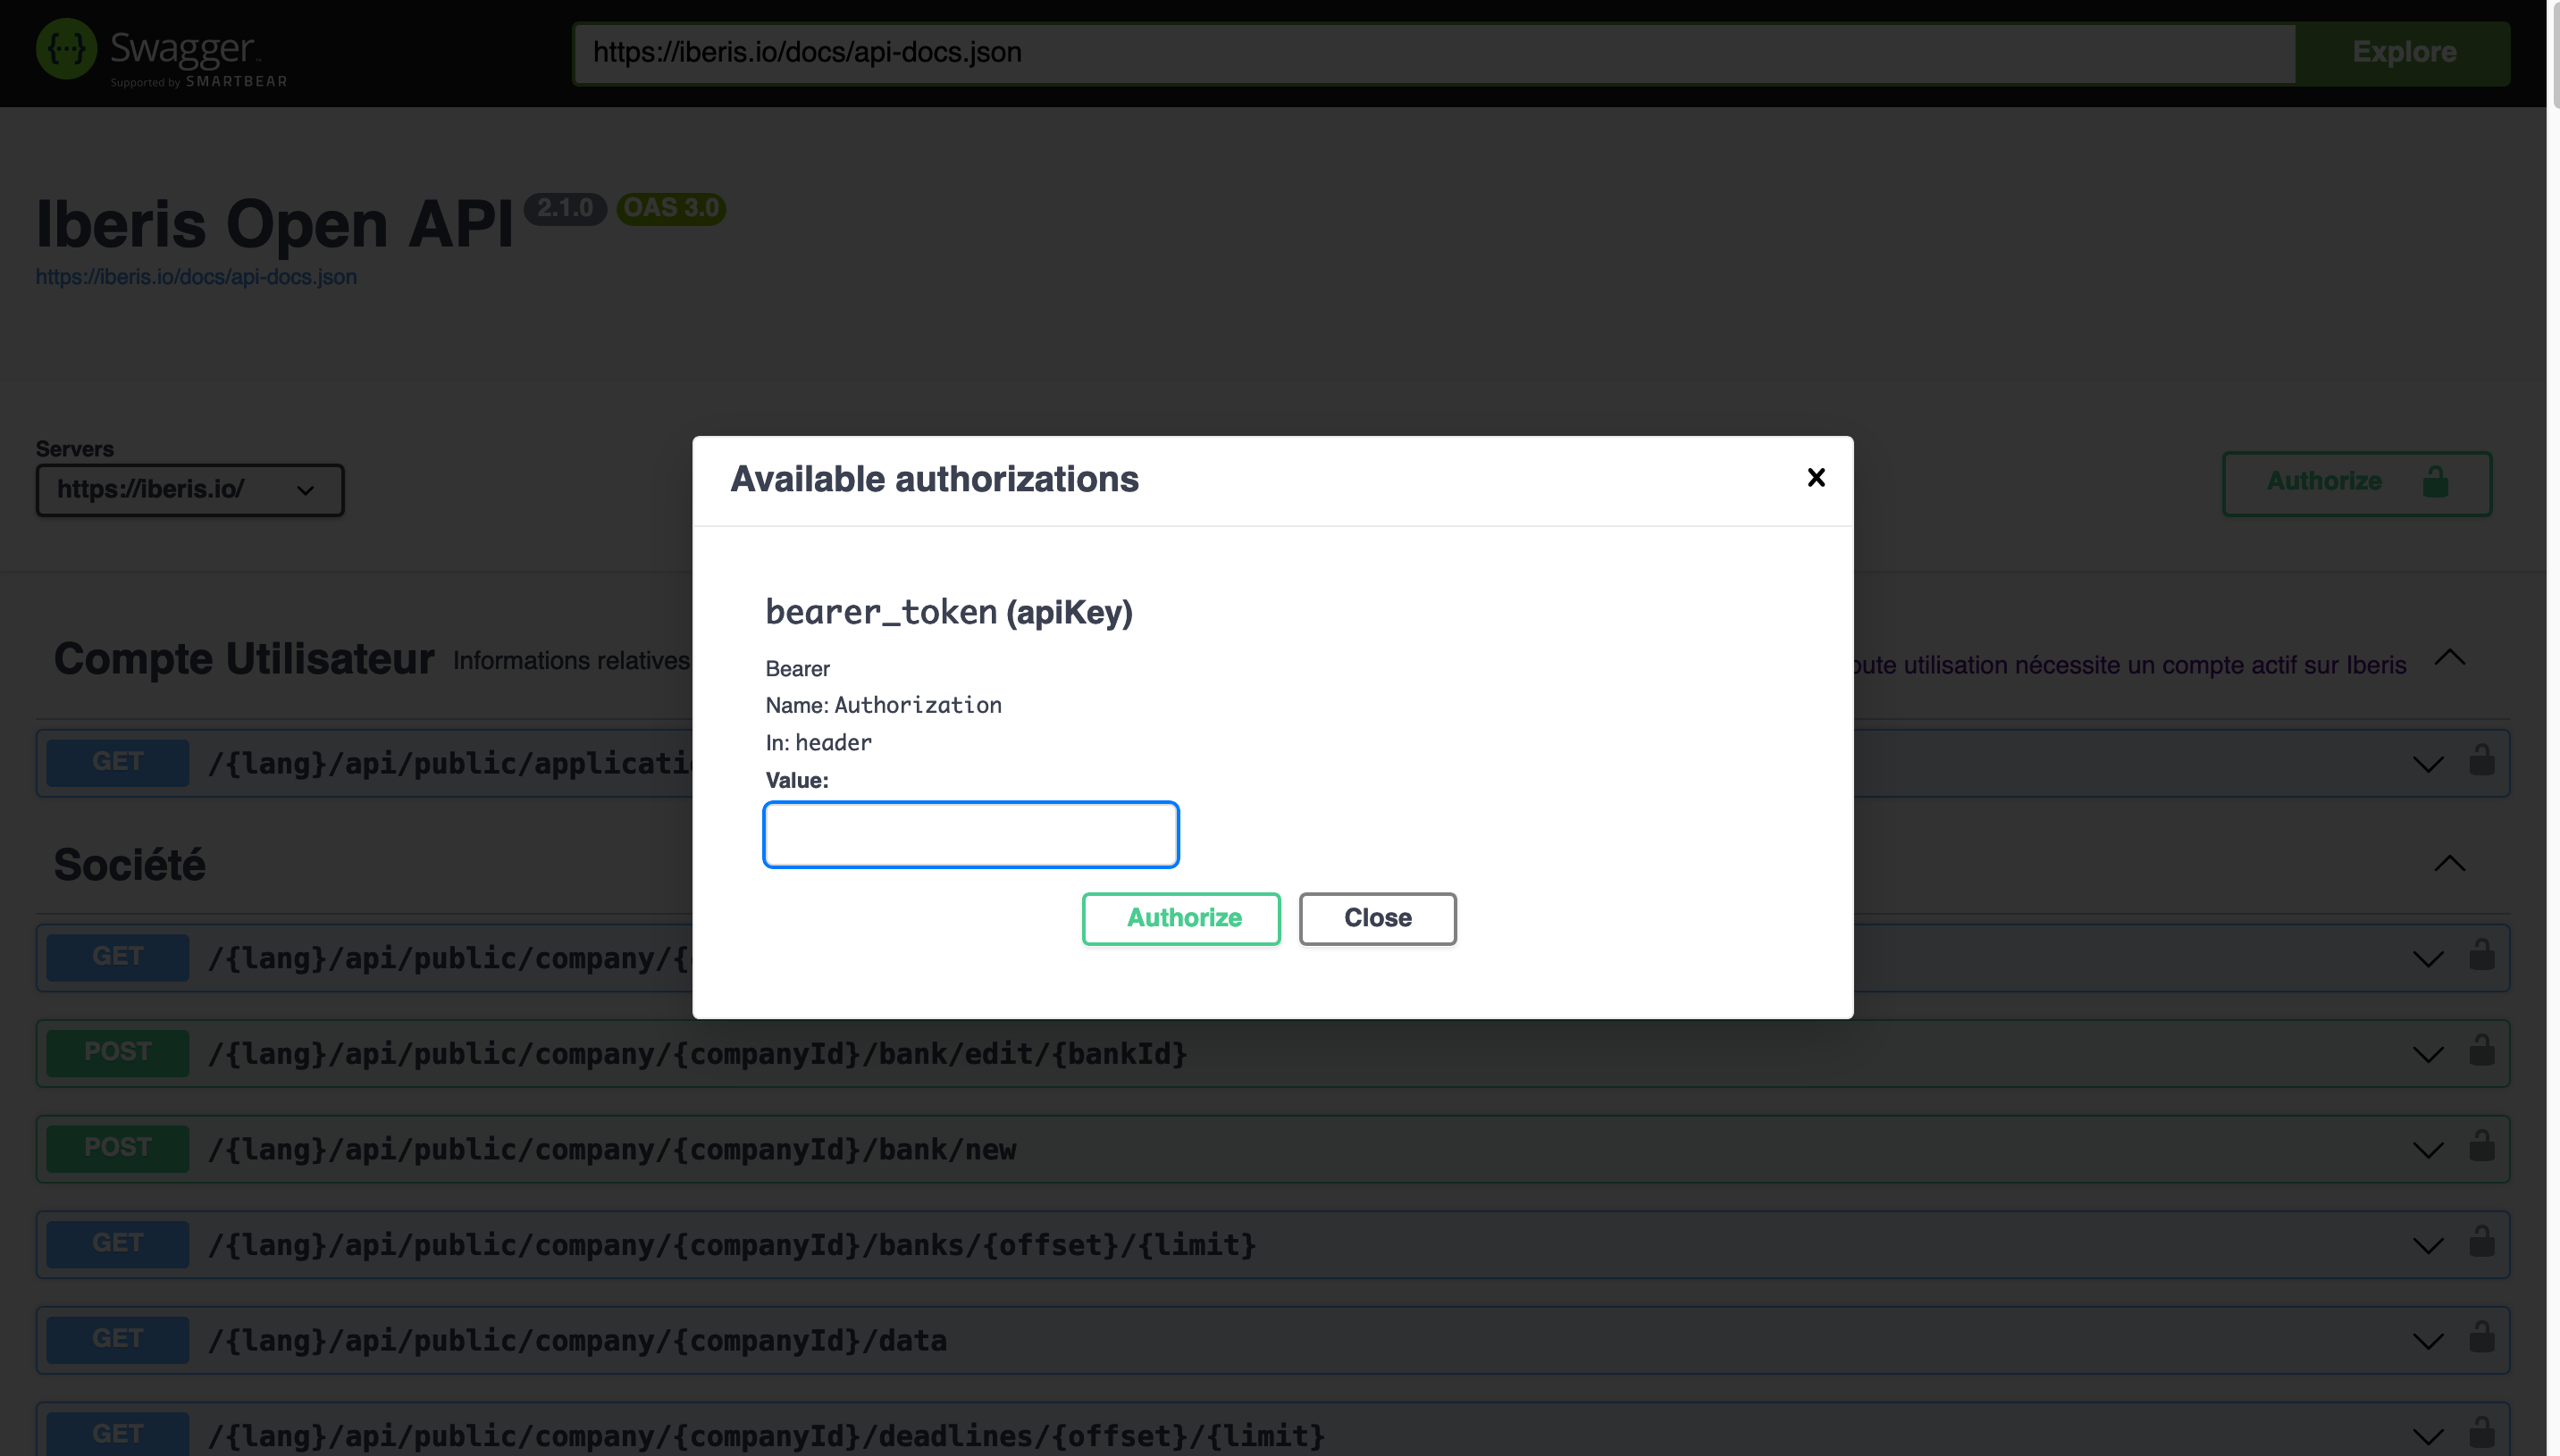Expand the GET company data endpoint chevron

[x=2427, y=1342]
